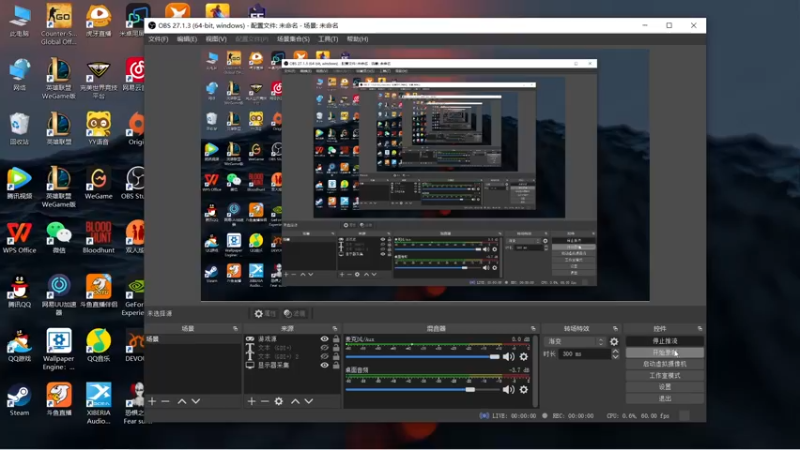Toggle visibility eye for 显示器采集 source

point(324,365)
